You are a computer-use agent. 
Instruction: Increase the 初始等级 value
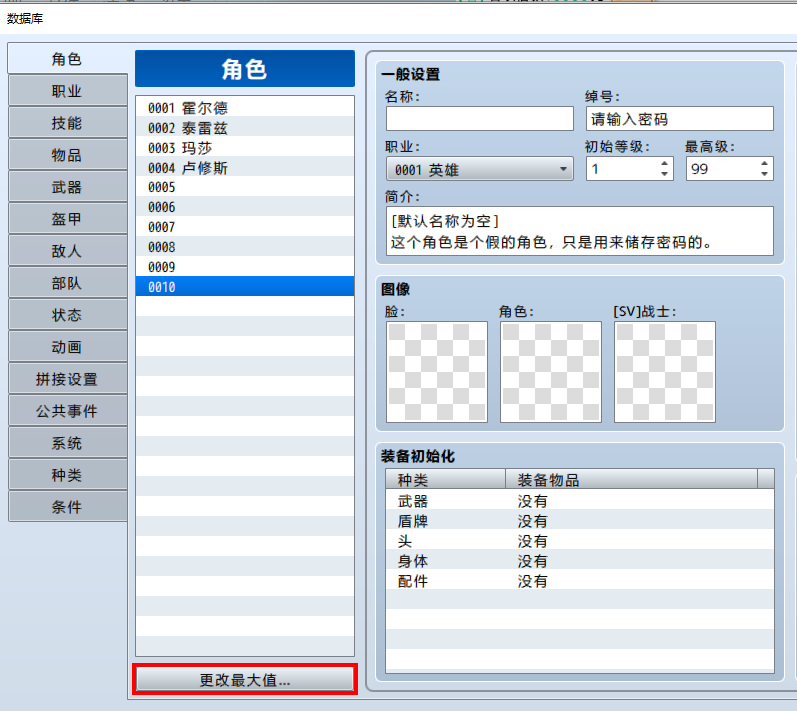tap(664, 164)
